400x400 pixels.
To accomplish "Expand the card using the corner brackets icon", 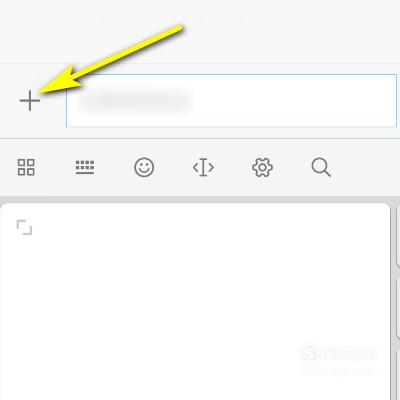I will point(24,227).
